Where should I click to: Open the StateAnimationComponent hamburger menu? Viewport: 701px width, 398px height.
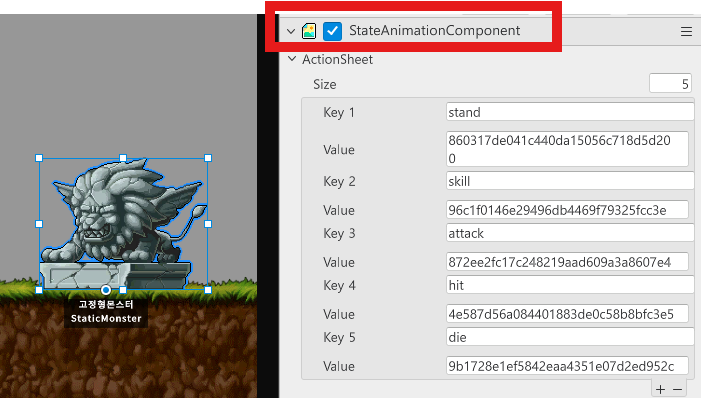point(686,31)
